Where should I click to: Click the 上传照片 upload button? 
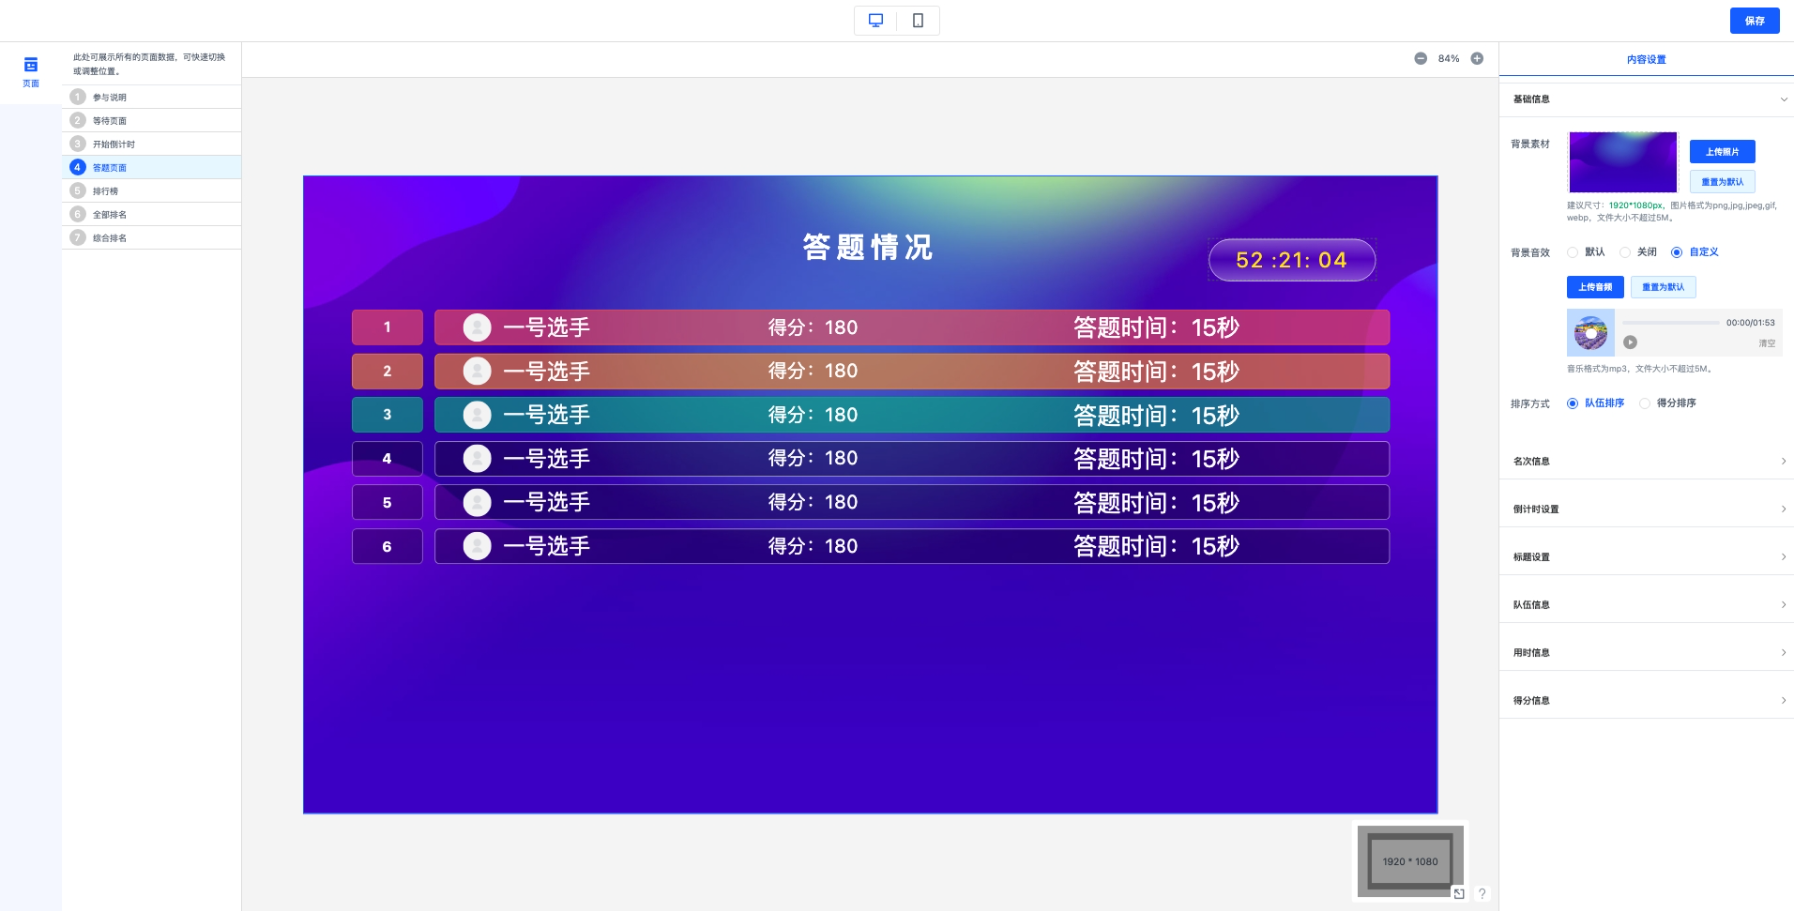pos(1722,152)
